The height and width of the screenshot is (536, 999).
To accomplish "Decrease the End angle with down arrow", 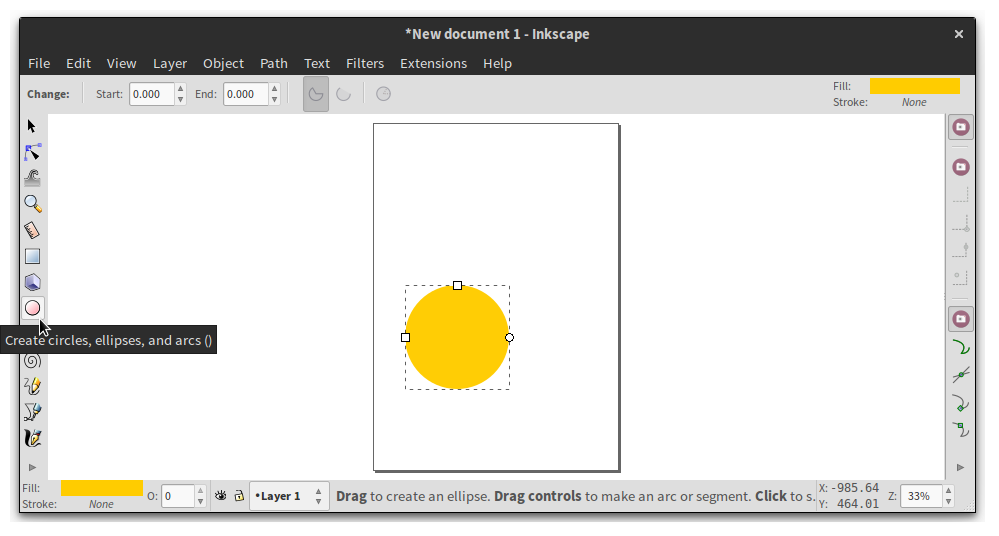I will tap(275, 99).
